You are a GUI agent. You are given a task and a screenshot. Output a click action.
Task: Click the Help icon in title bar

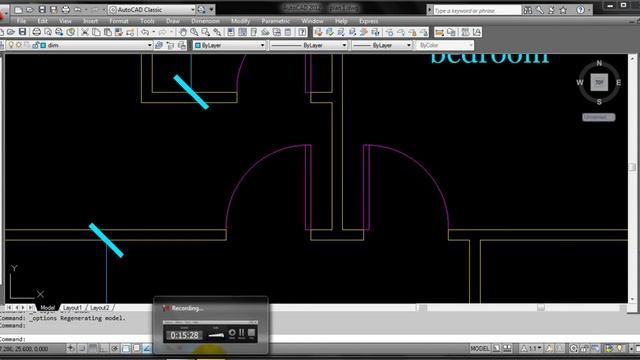(x=580, y=10)
